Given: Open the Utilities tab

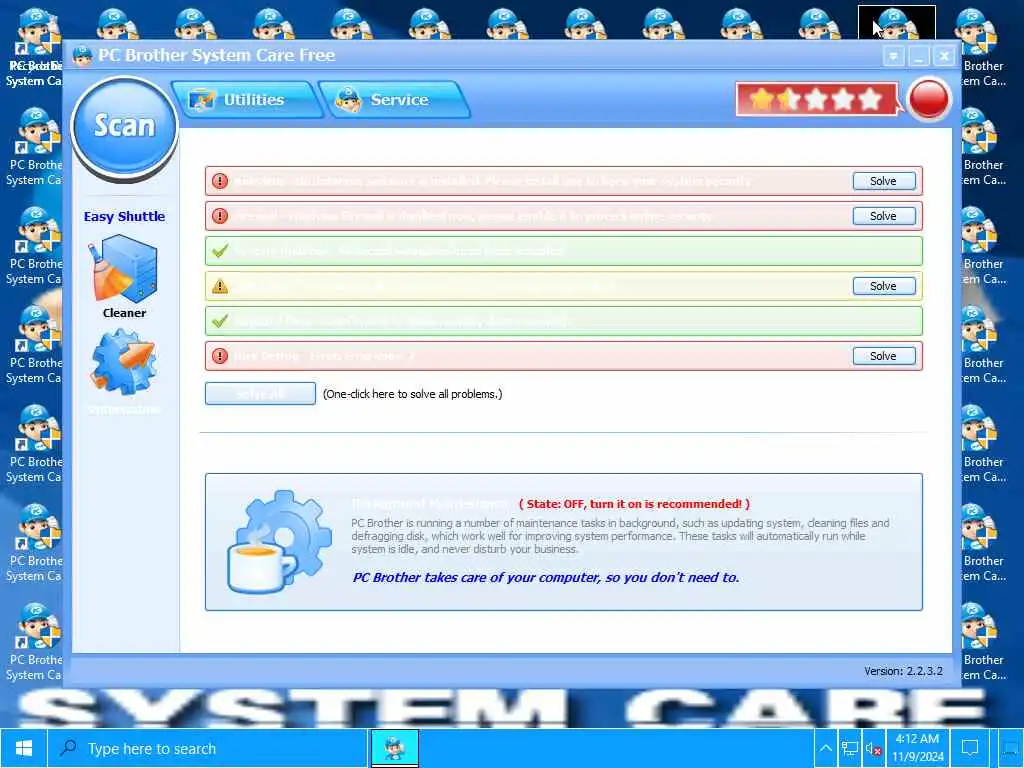Looking at the screenshot, I should [247, 100].
